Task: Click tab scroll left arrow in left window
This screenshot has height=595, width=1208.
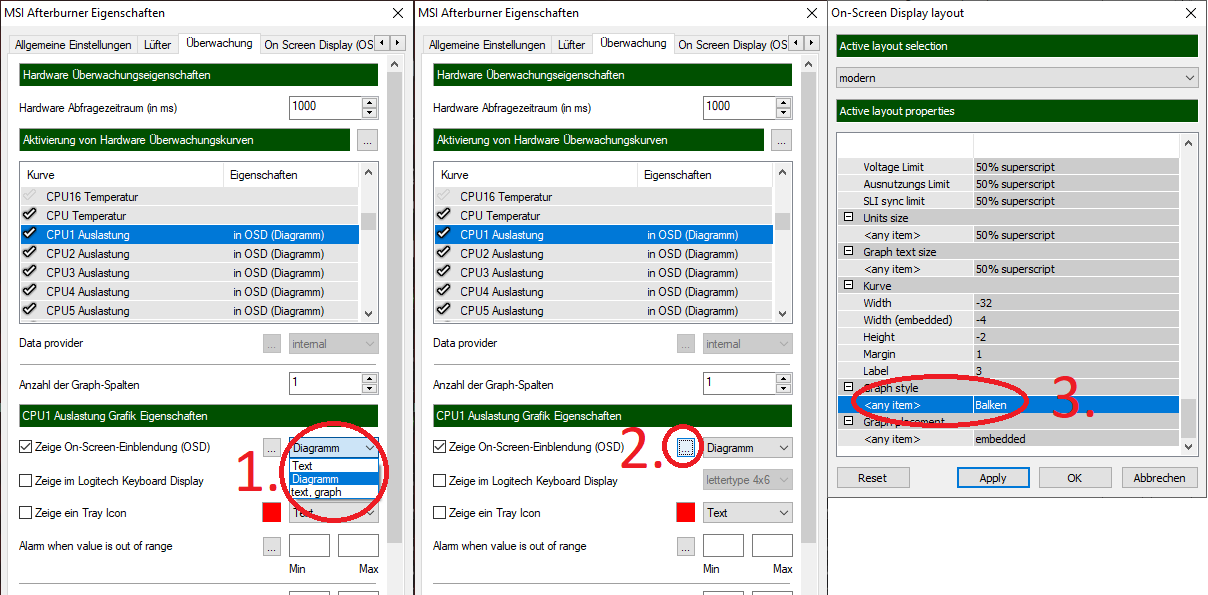Action: [x=383, y=43]
